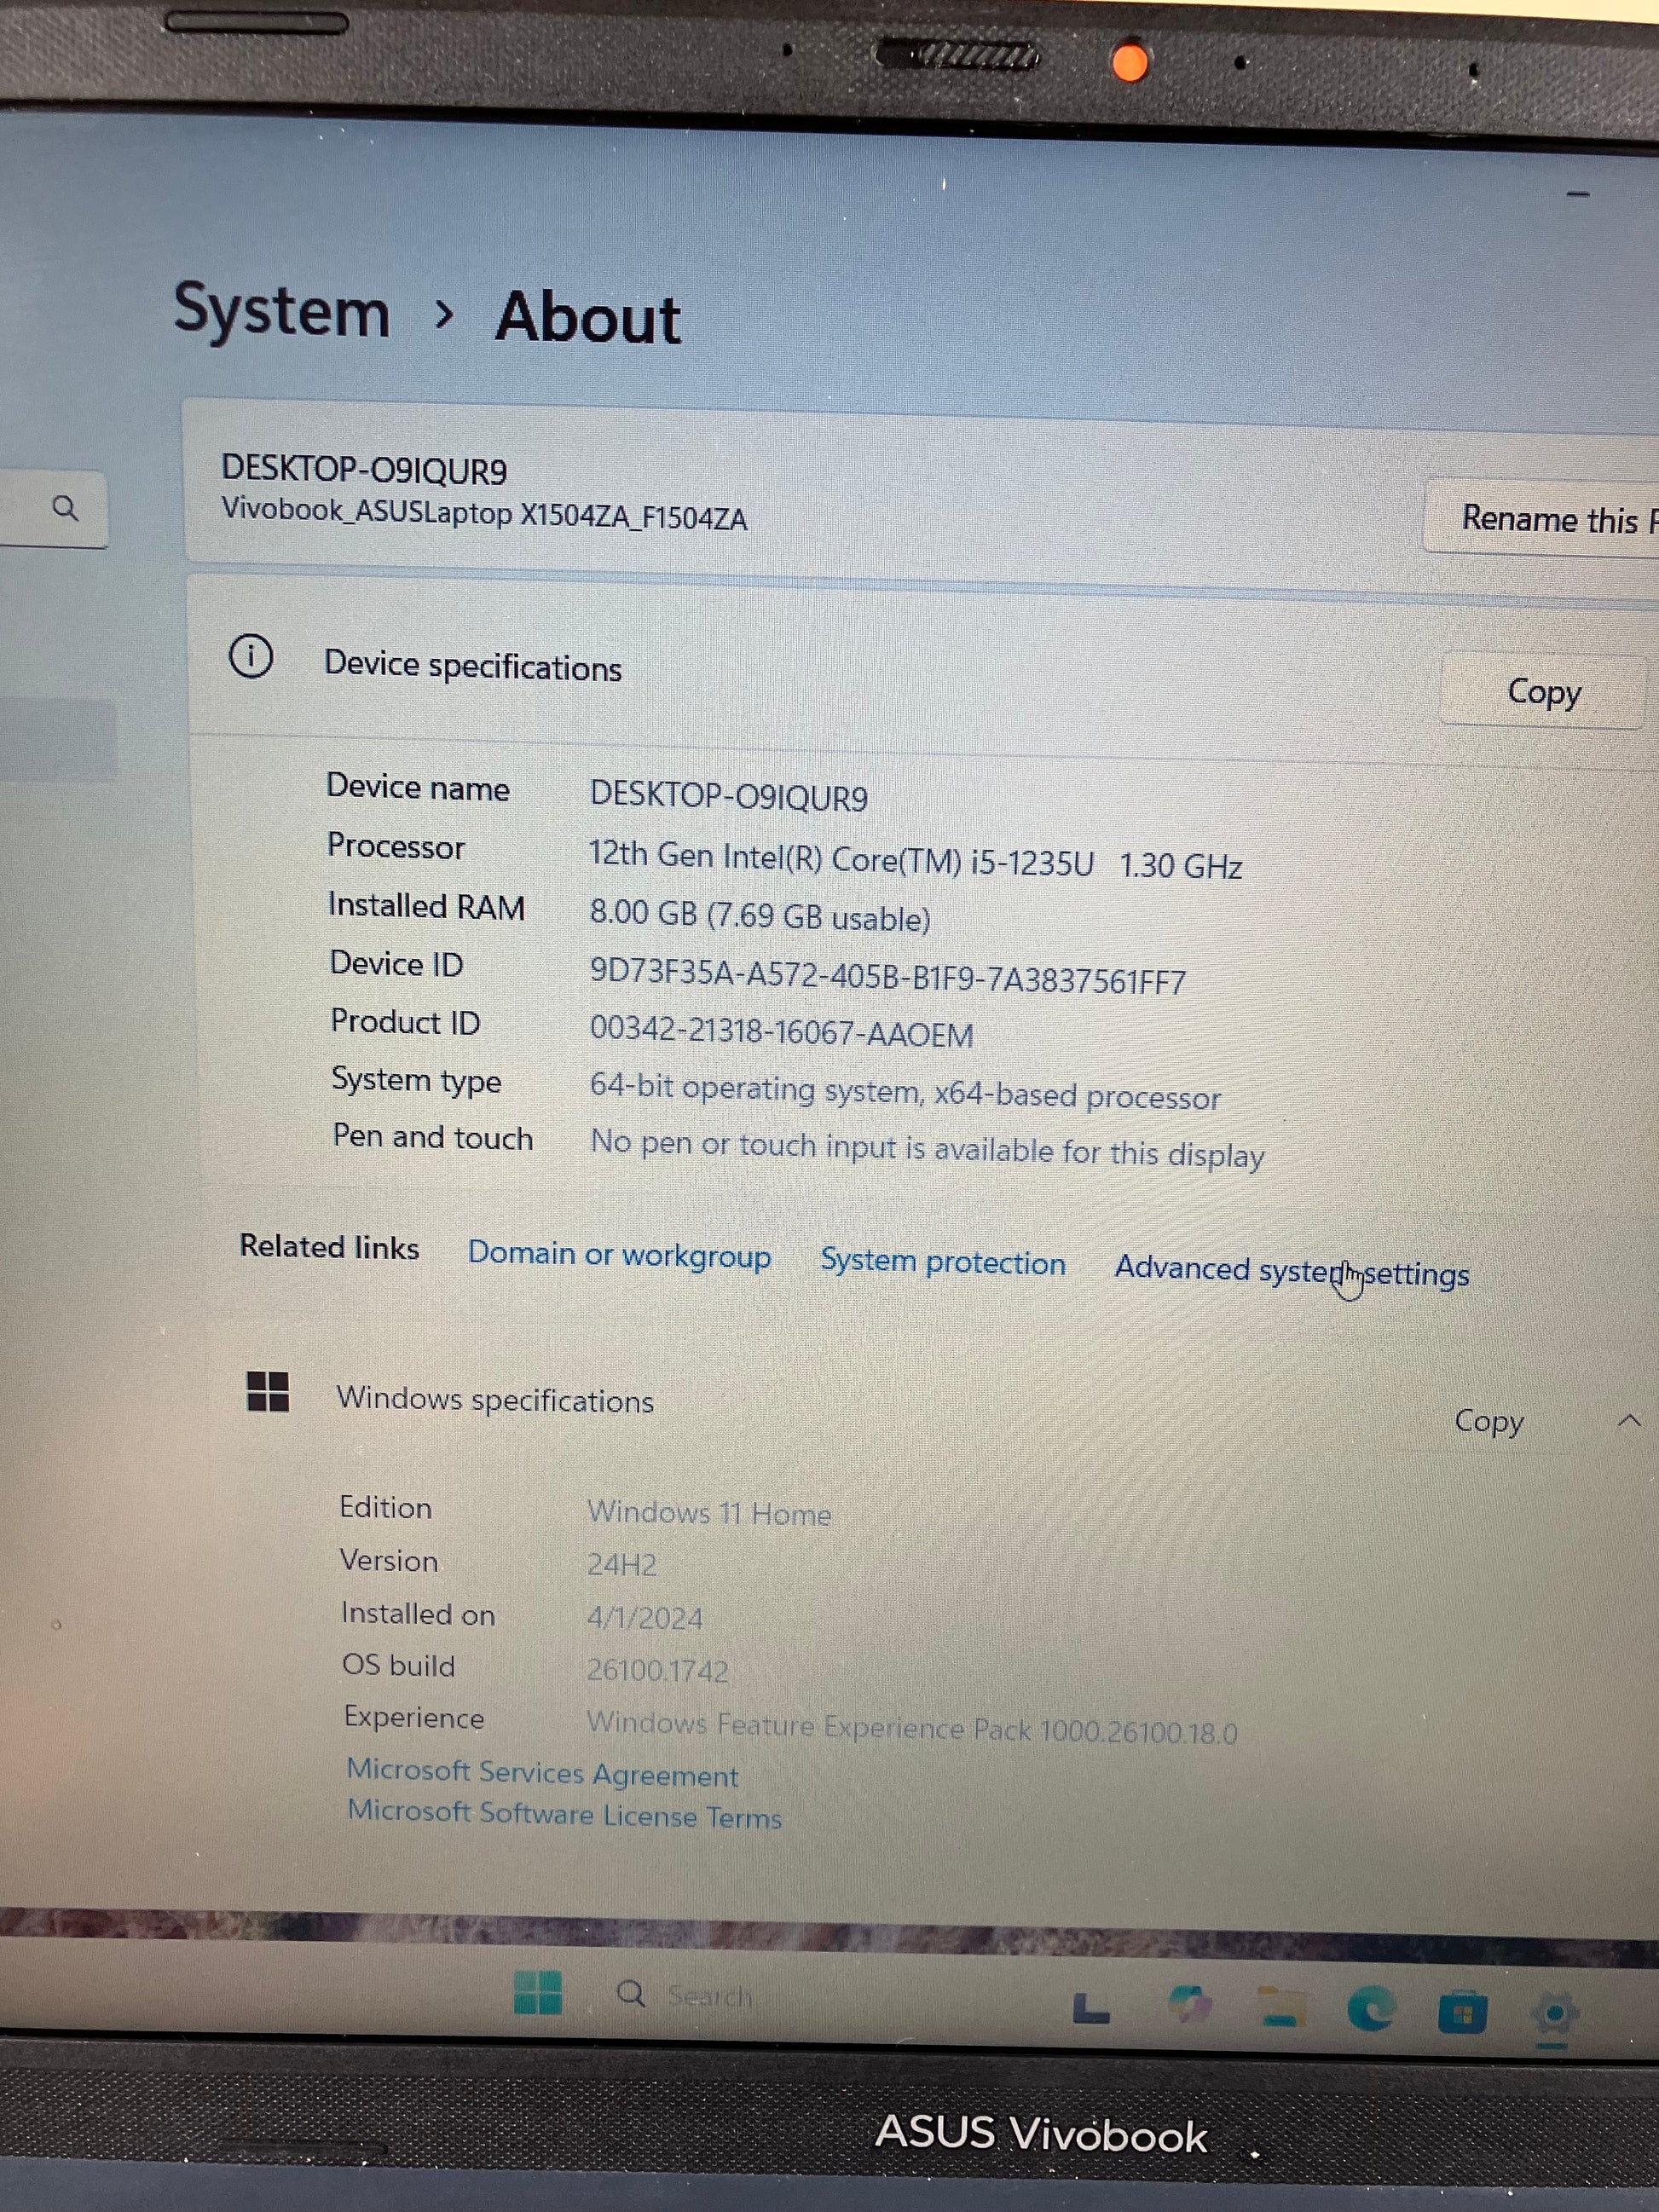Launch Copilot from the taskbar

tap(1189, 2004)
